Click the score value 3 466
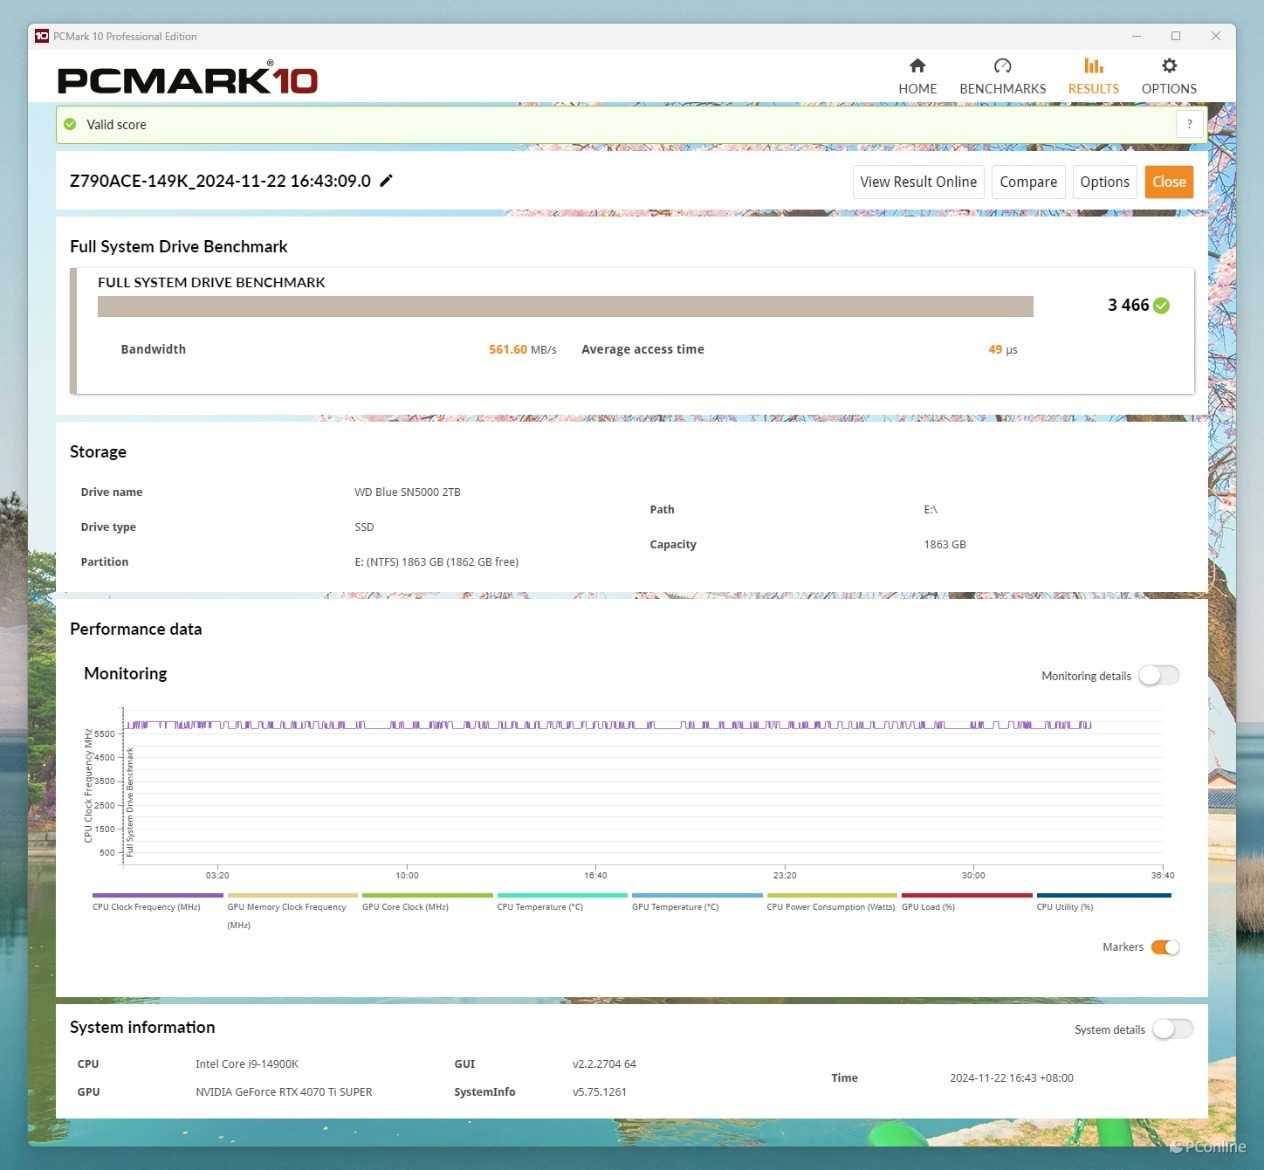This screenshot has width=1264, height=1170. pos(1128,305)
